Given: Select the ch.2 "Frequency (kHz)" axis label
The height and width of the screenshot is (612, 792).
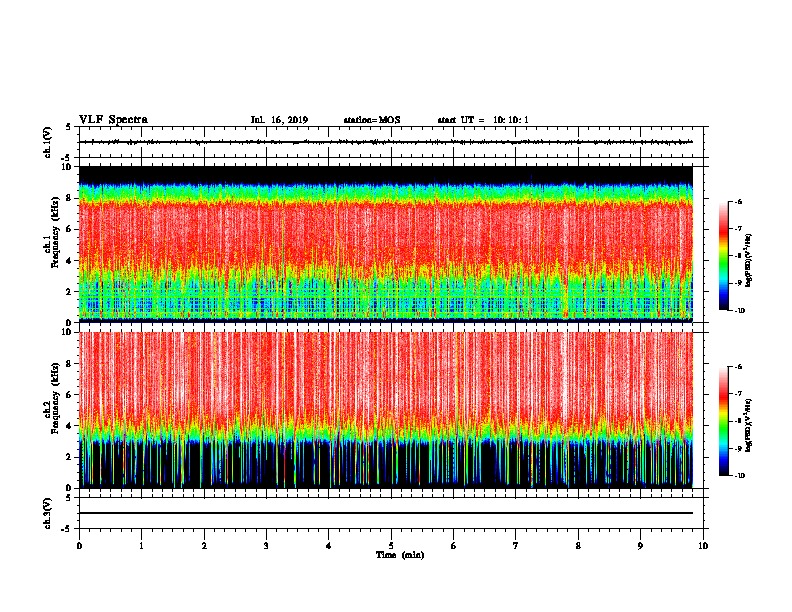Looking at the screenshot, I should click(55, 398).
